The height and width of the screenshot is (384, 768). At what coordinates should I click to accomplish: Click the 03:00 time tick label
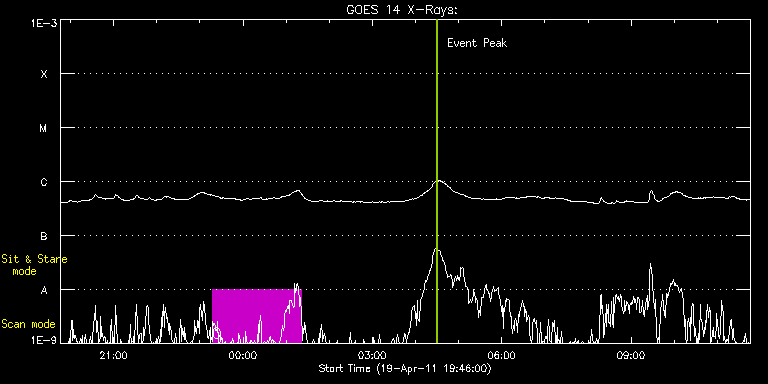(x=372, y=356)
